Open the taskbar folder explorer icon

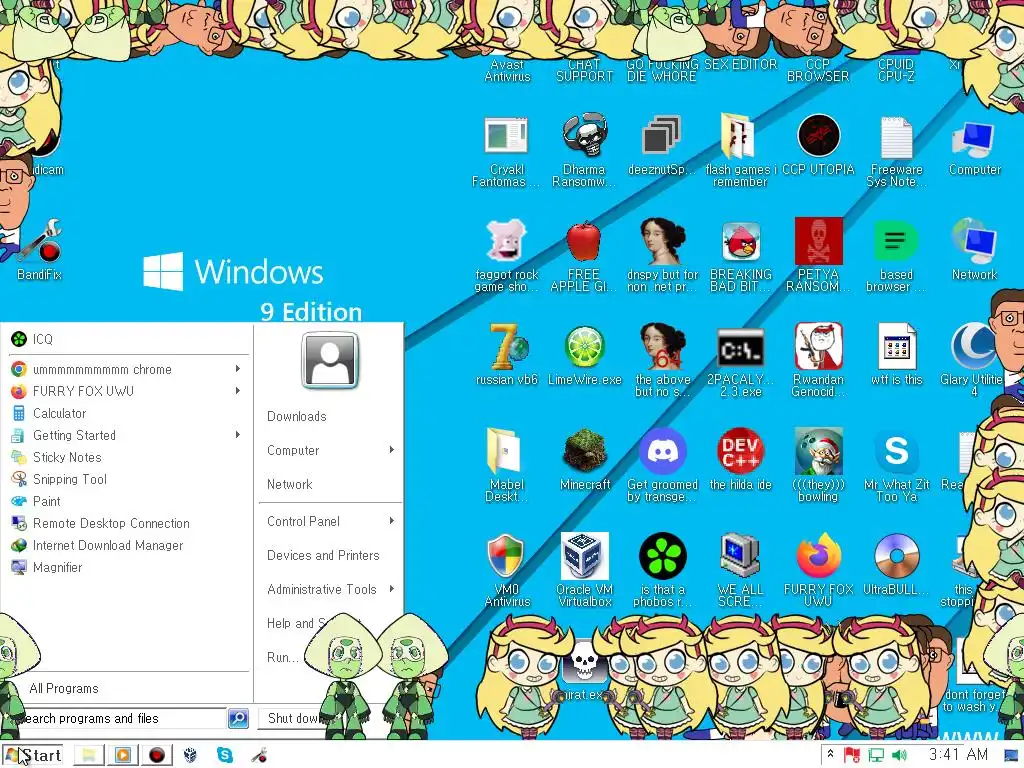click(x=89, y=756)
